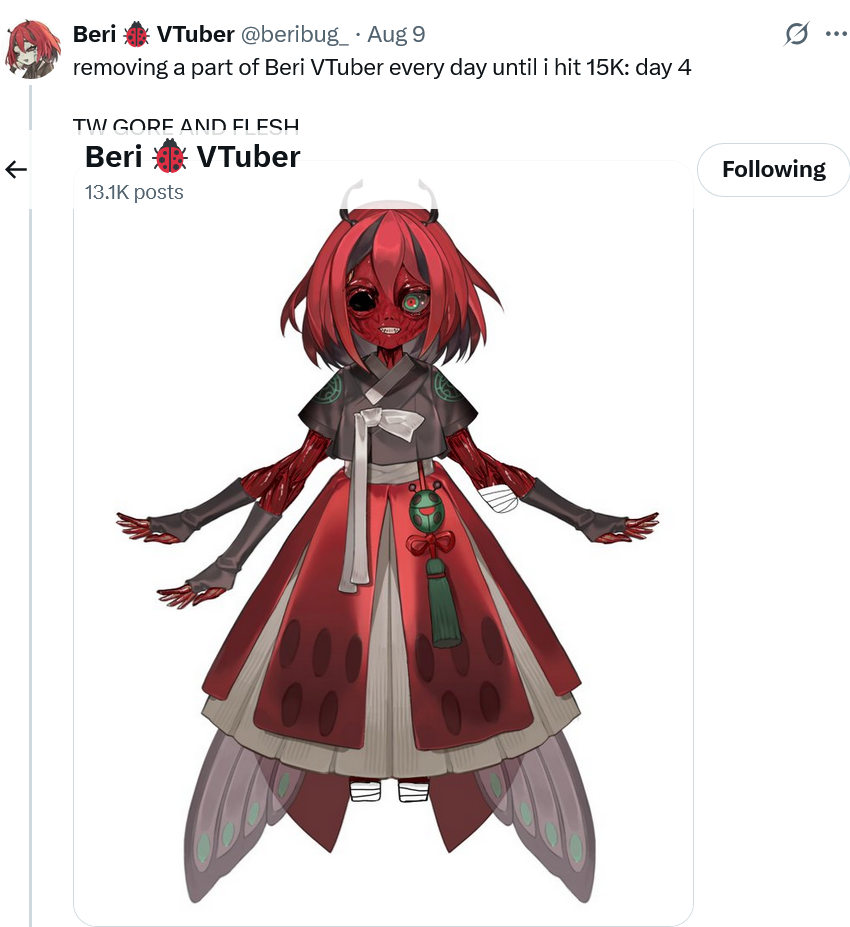Click the Beri VTuber profile header title

tap(193, 157)
